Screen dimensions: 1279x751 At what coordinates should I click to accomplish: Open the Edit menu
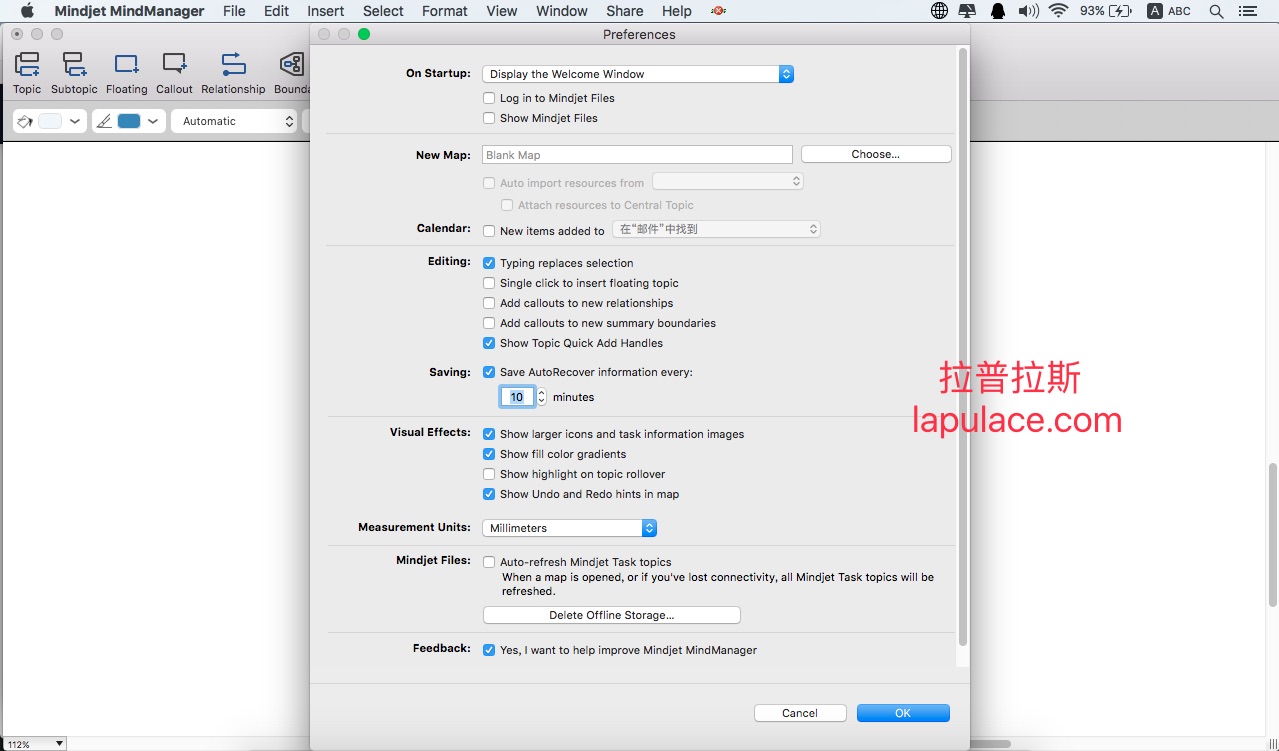pyautogui.click(x=276, y=11)
